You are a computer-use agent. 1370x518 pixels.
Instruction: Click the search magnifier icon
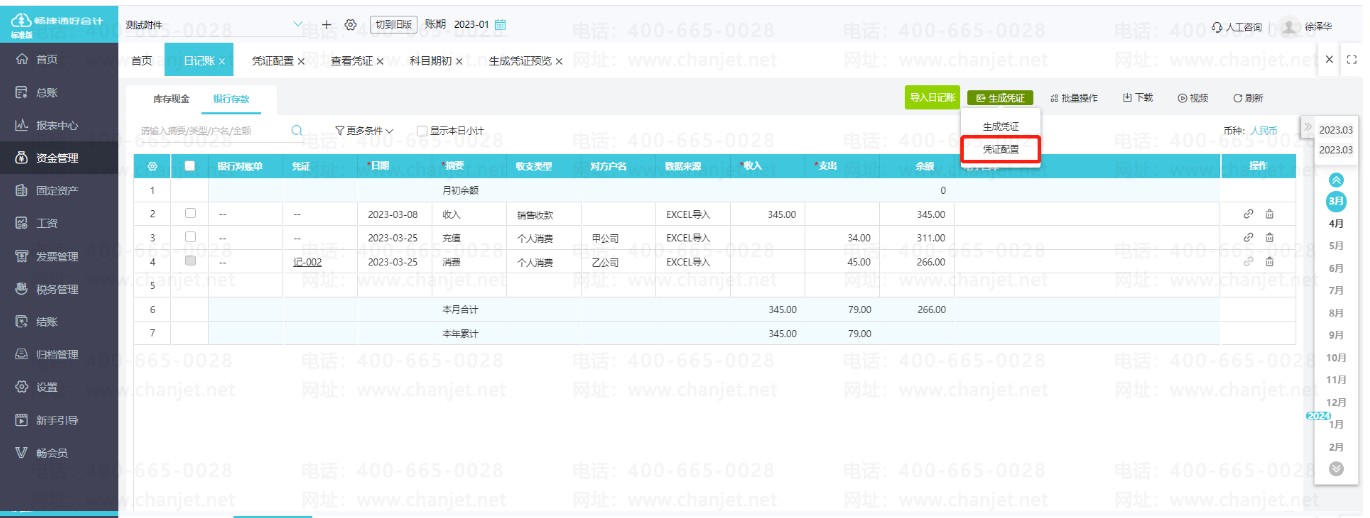point(297,130)
